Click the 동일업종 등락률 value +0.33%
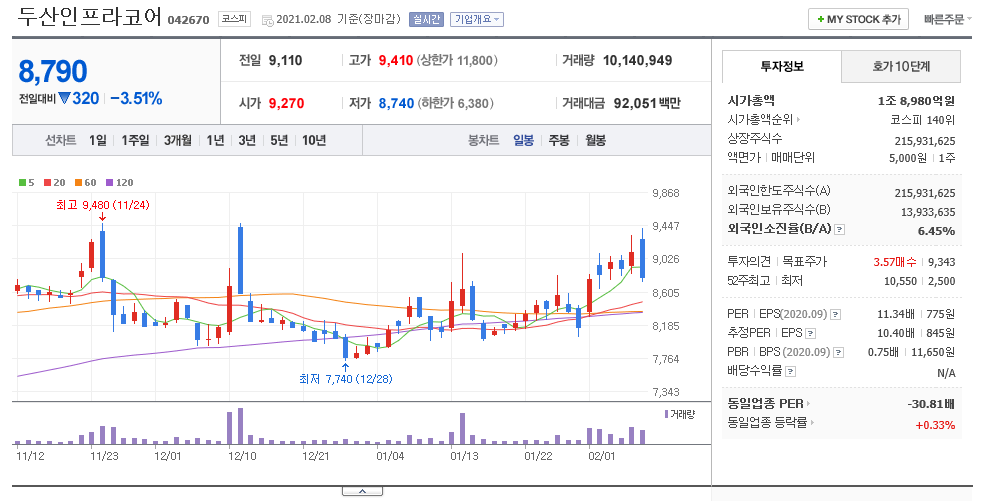988x501 pixels. (x=935, y=425)
